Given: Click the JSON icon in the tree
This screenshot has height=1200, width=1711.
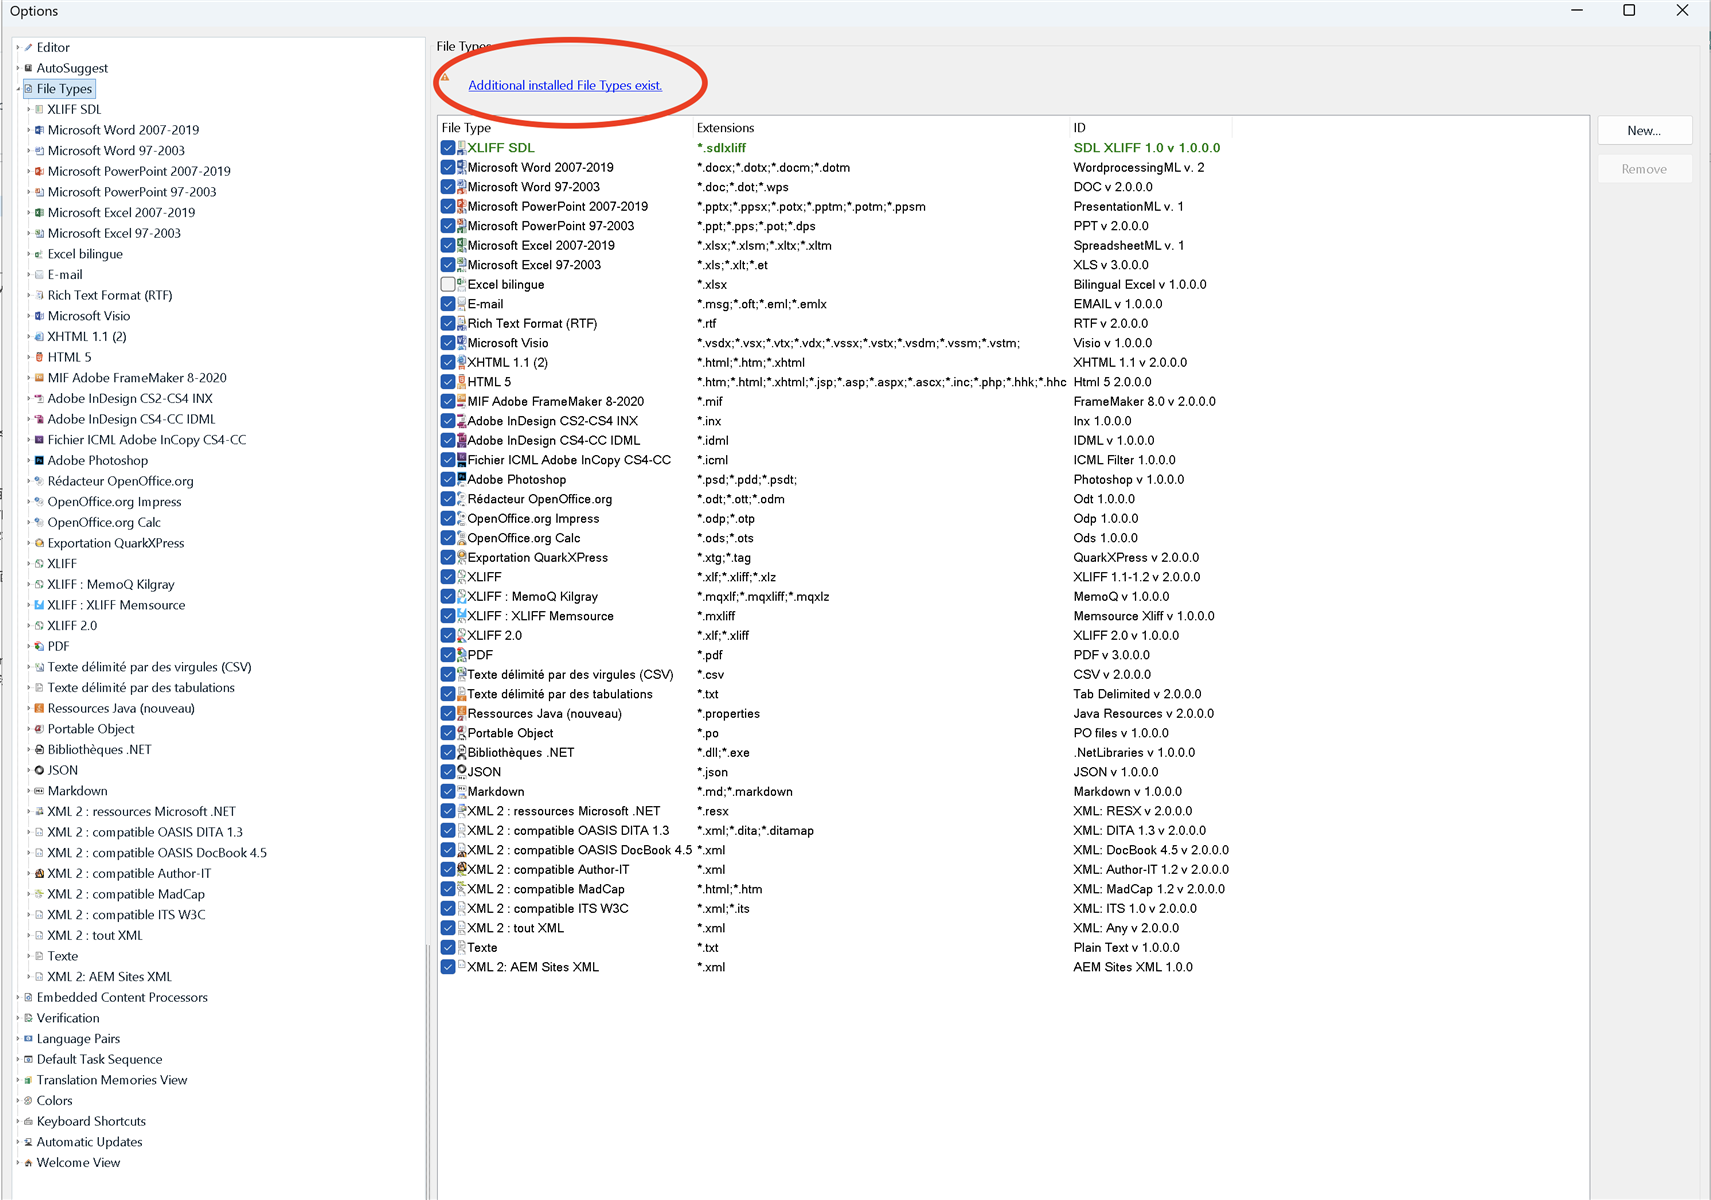Looking at the screenshot, I should click(39, 770).
